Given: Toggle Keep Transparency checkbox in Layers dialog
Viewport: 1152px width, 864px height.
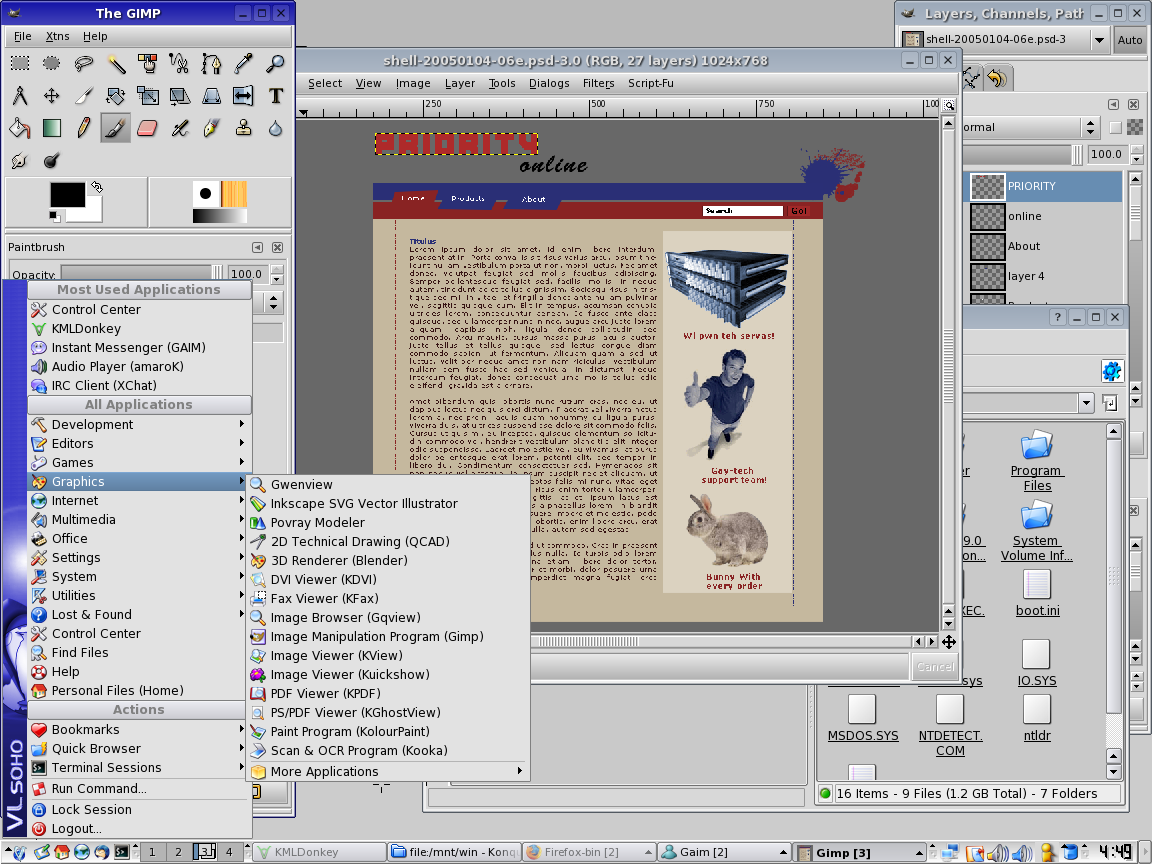Looking at the screenshot, I should (1115, 127).
